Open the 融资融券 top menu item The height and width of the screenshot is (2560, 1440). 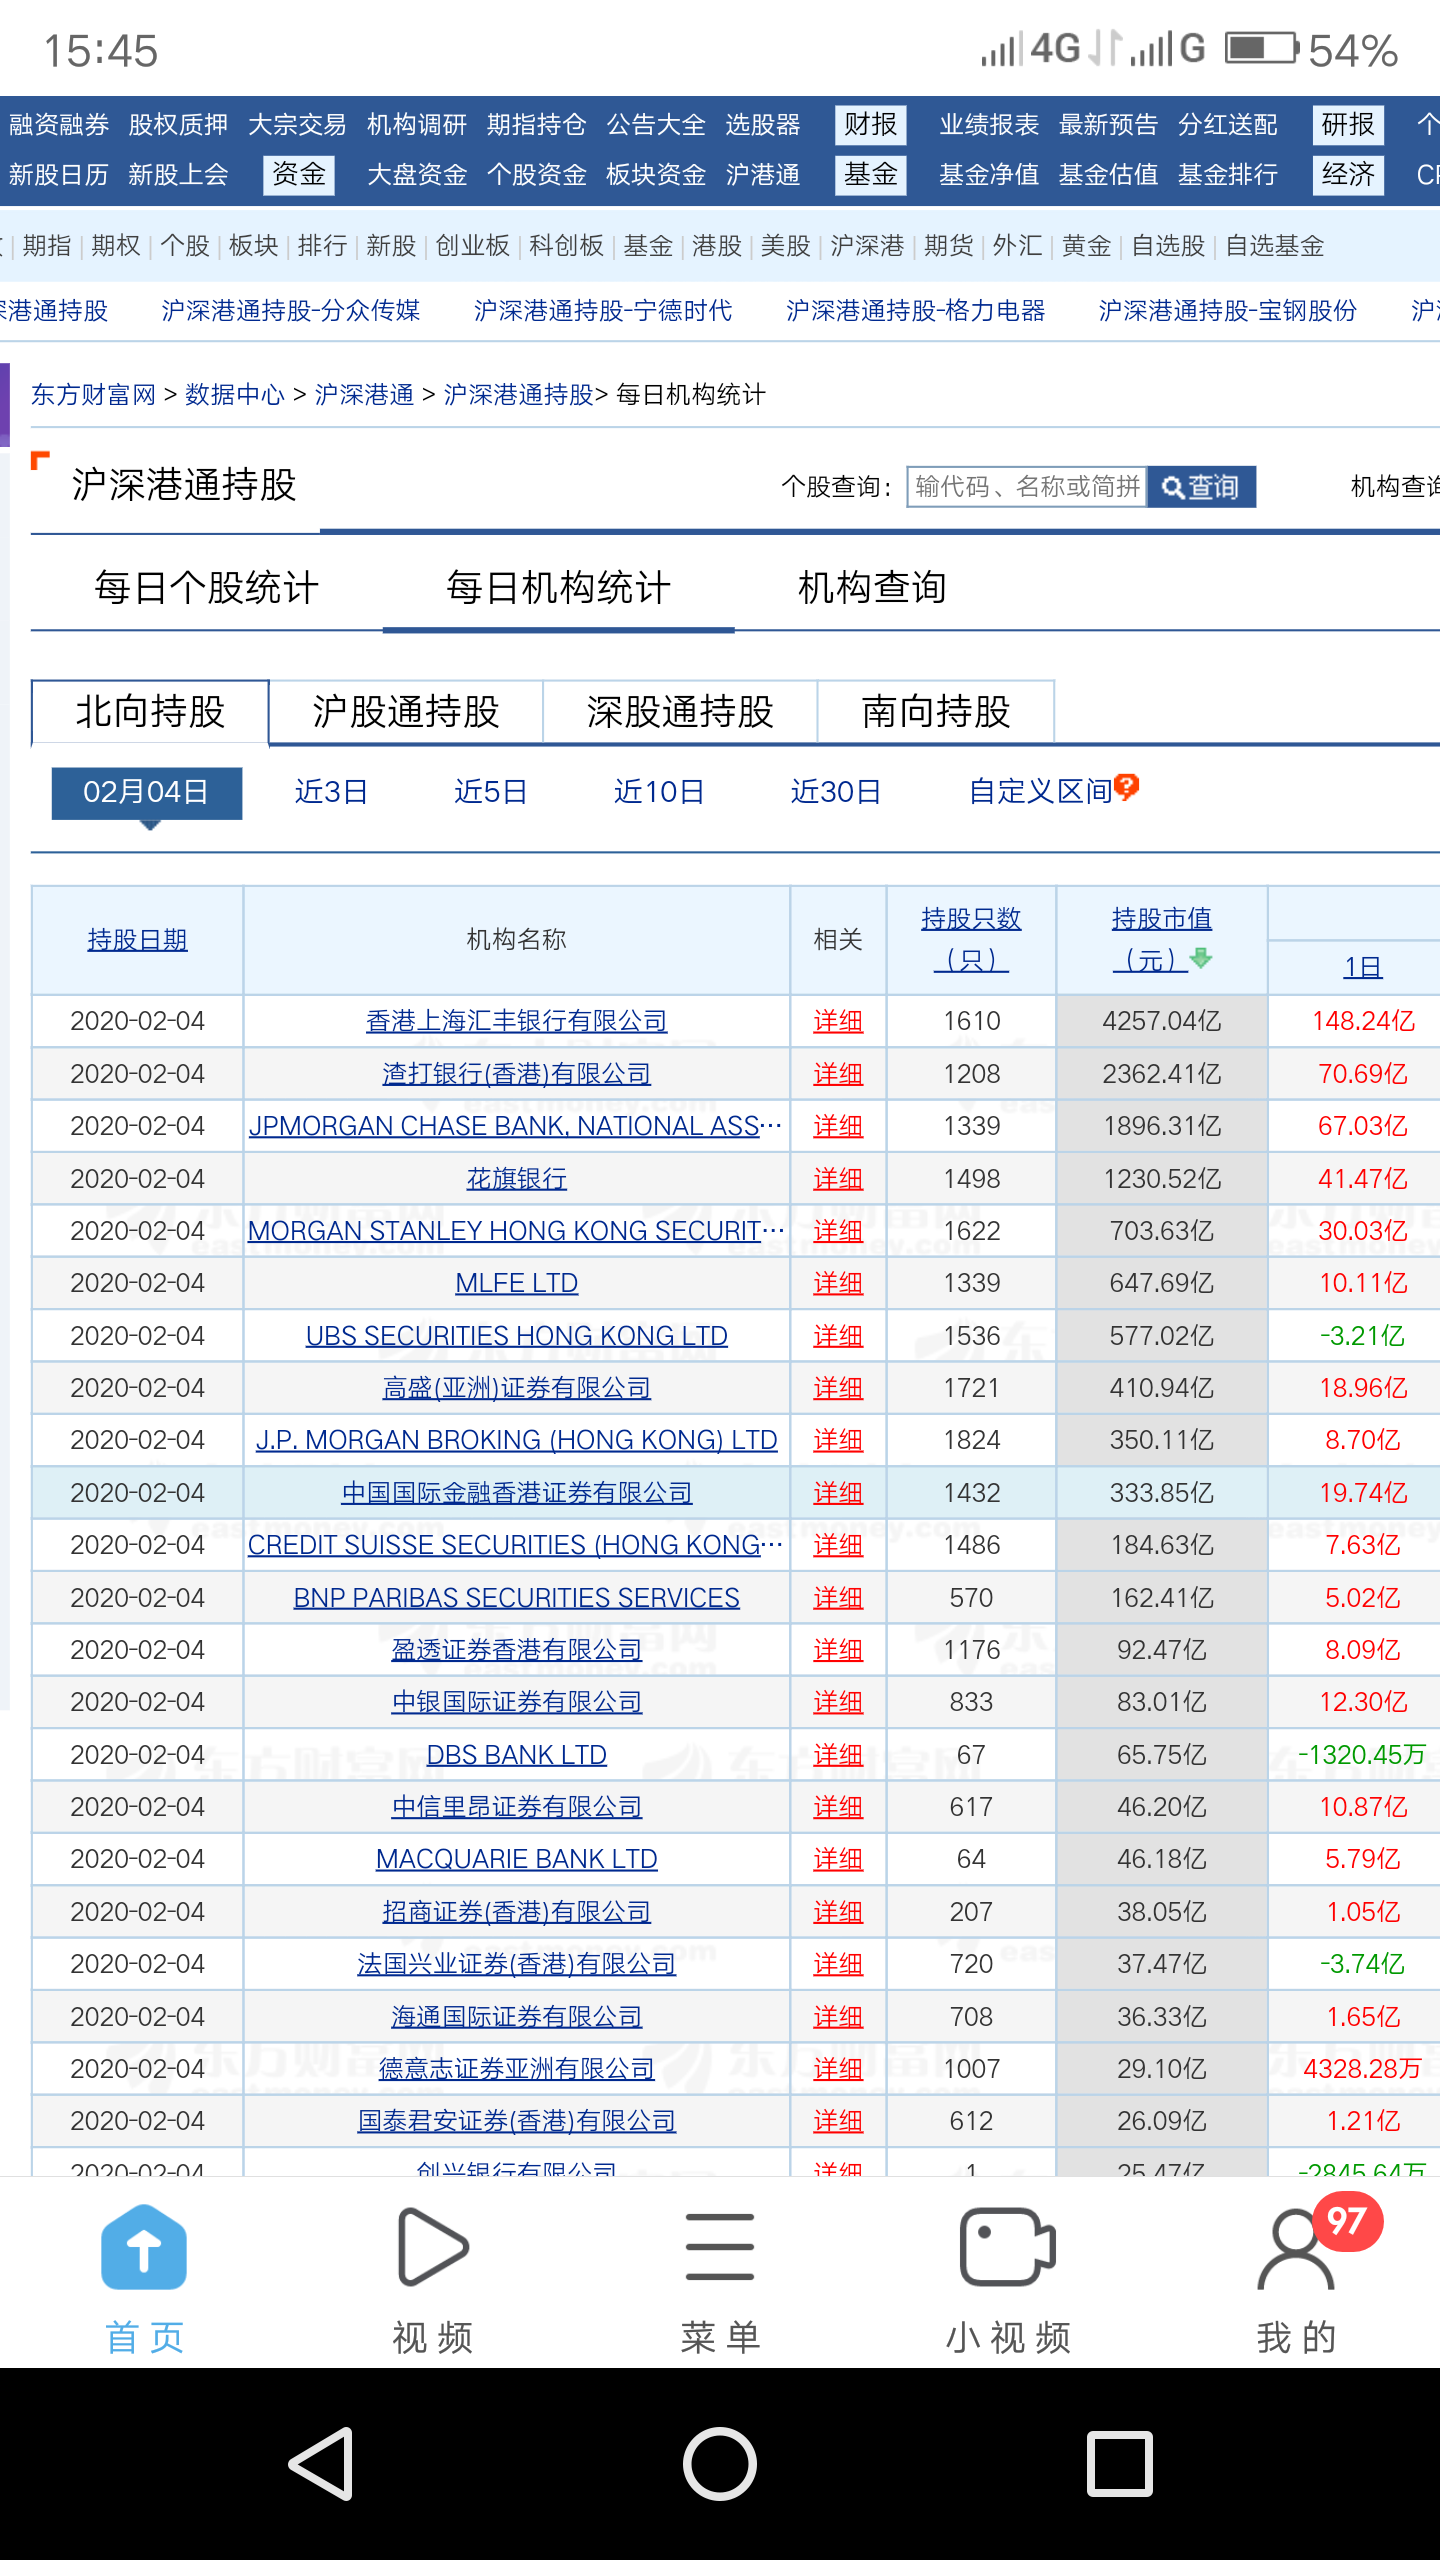click(x=59, y=125)
